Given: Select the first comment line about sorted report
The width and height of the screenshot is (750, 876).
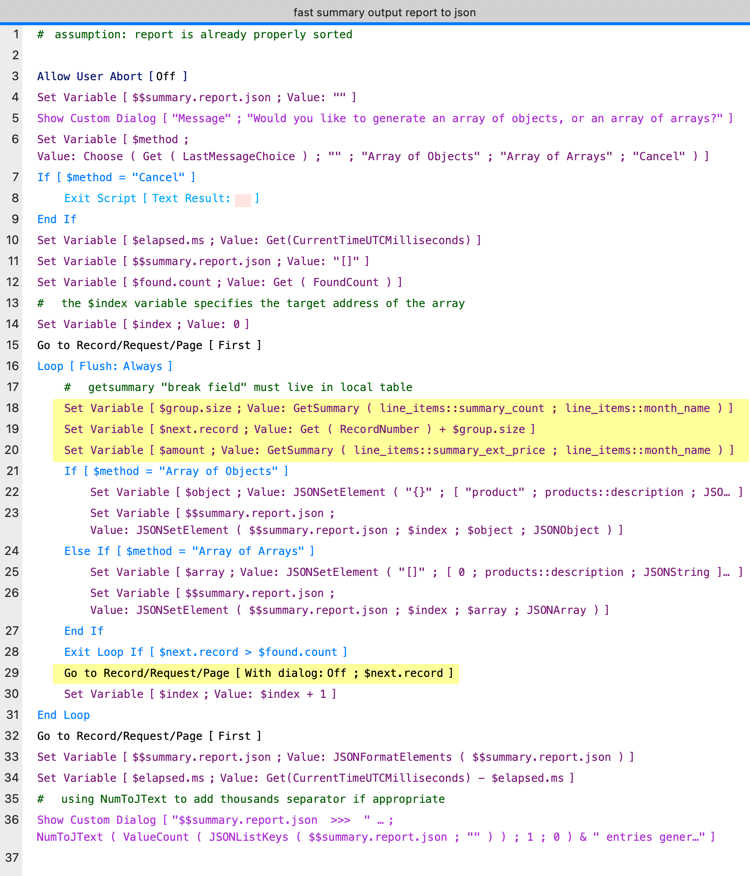Looking at the screenshot, I should coord(194,34).
